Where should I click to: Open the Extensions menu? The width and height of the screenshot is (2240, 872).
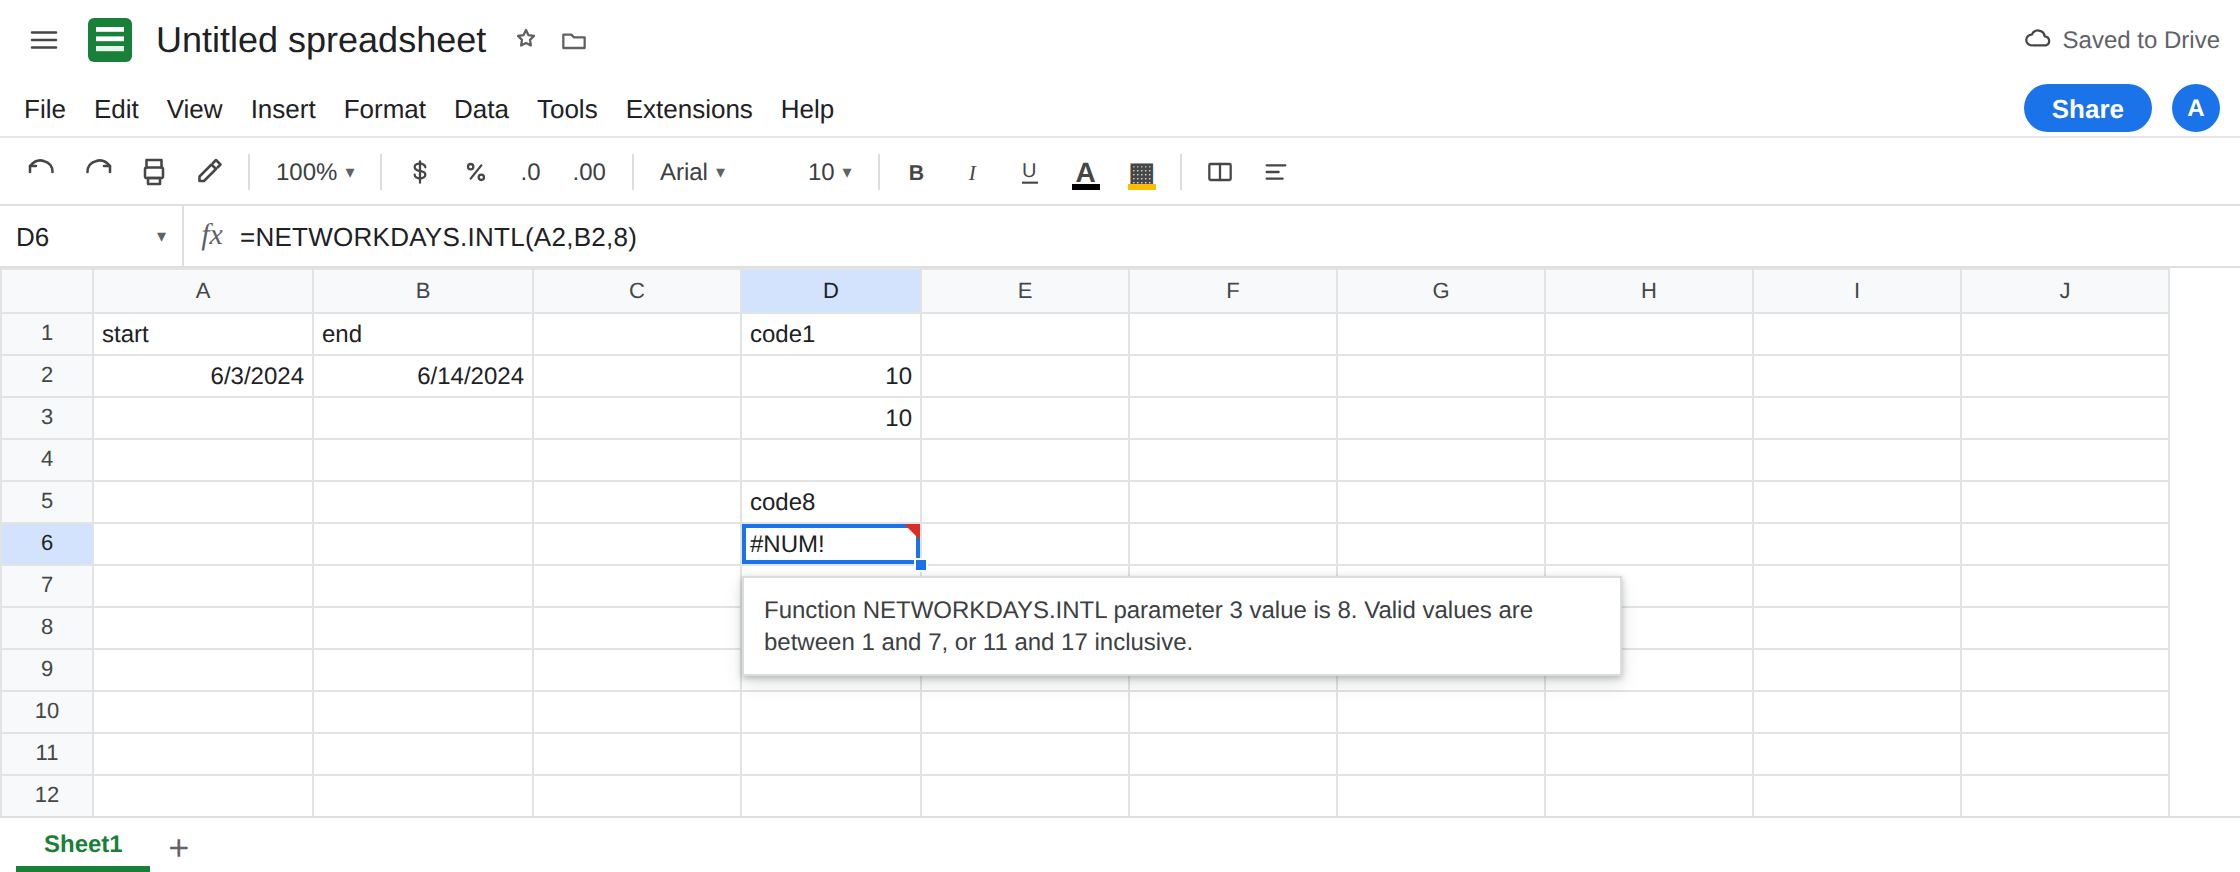click(x=689, y=109)
